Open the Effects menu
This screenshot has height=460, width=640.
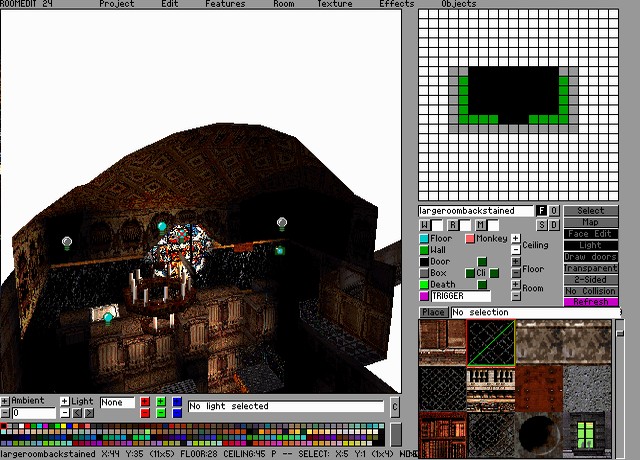[x=397, y=4]
